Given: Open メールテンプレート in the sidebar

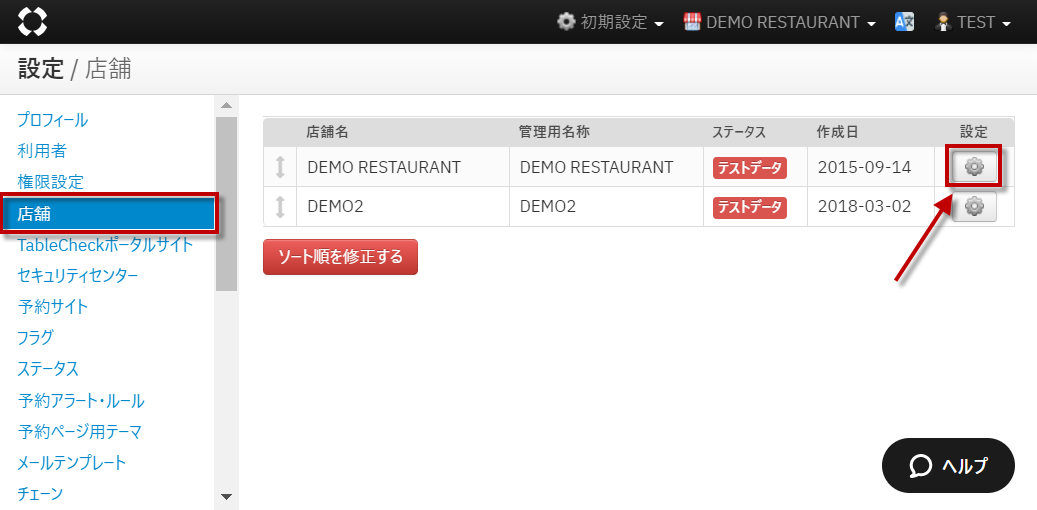Looking at the screenshot, I should [72, 463].
